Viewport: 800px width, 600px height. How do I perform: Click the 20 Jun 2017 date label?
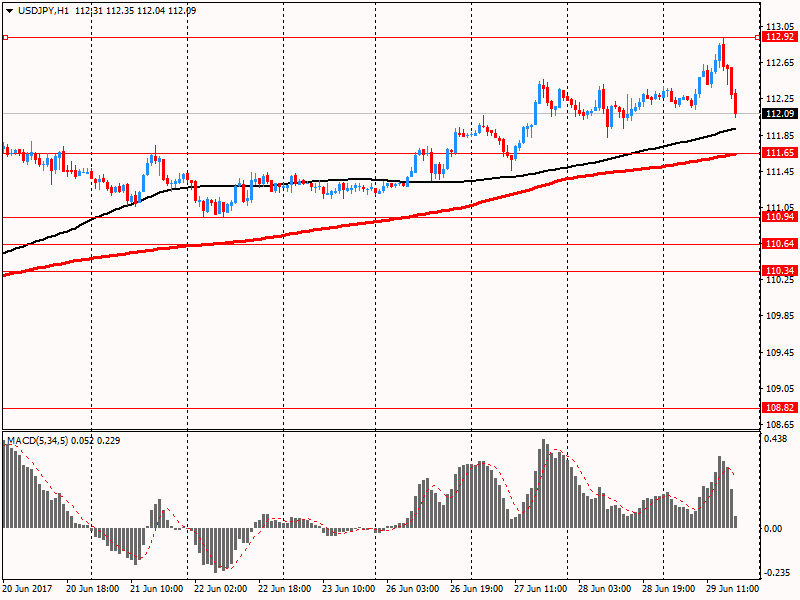[x=28, y=589]
